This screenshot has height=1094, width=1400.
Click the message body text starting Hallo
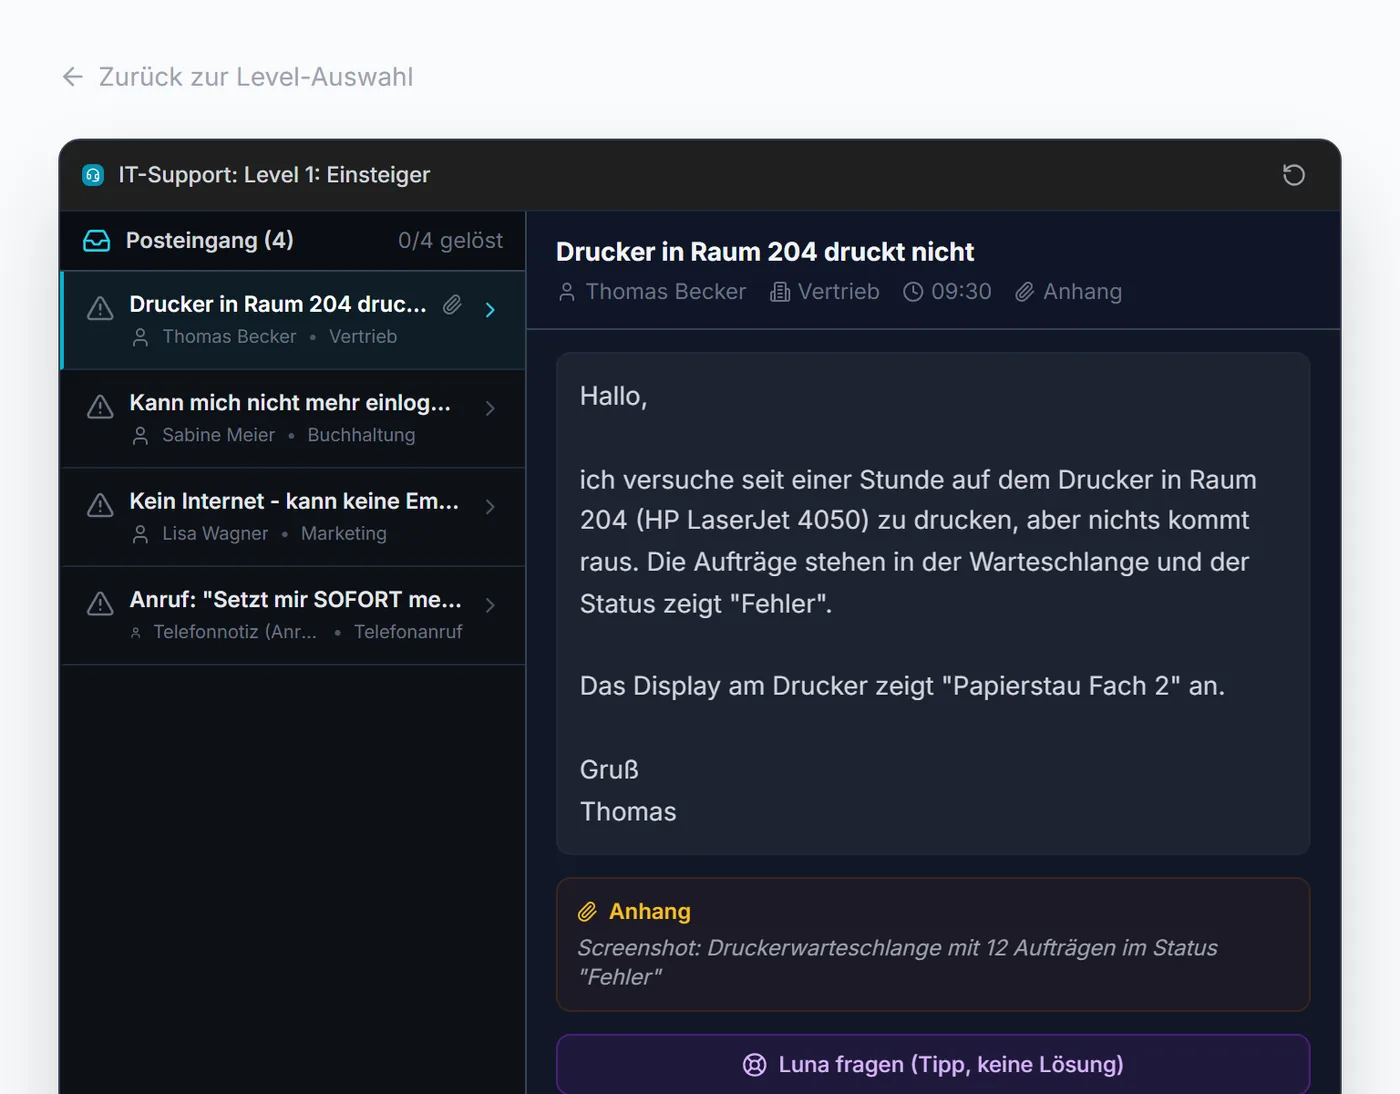click(933, 604)
